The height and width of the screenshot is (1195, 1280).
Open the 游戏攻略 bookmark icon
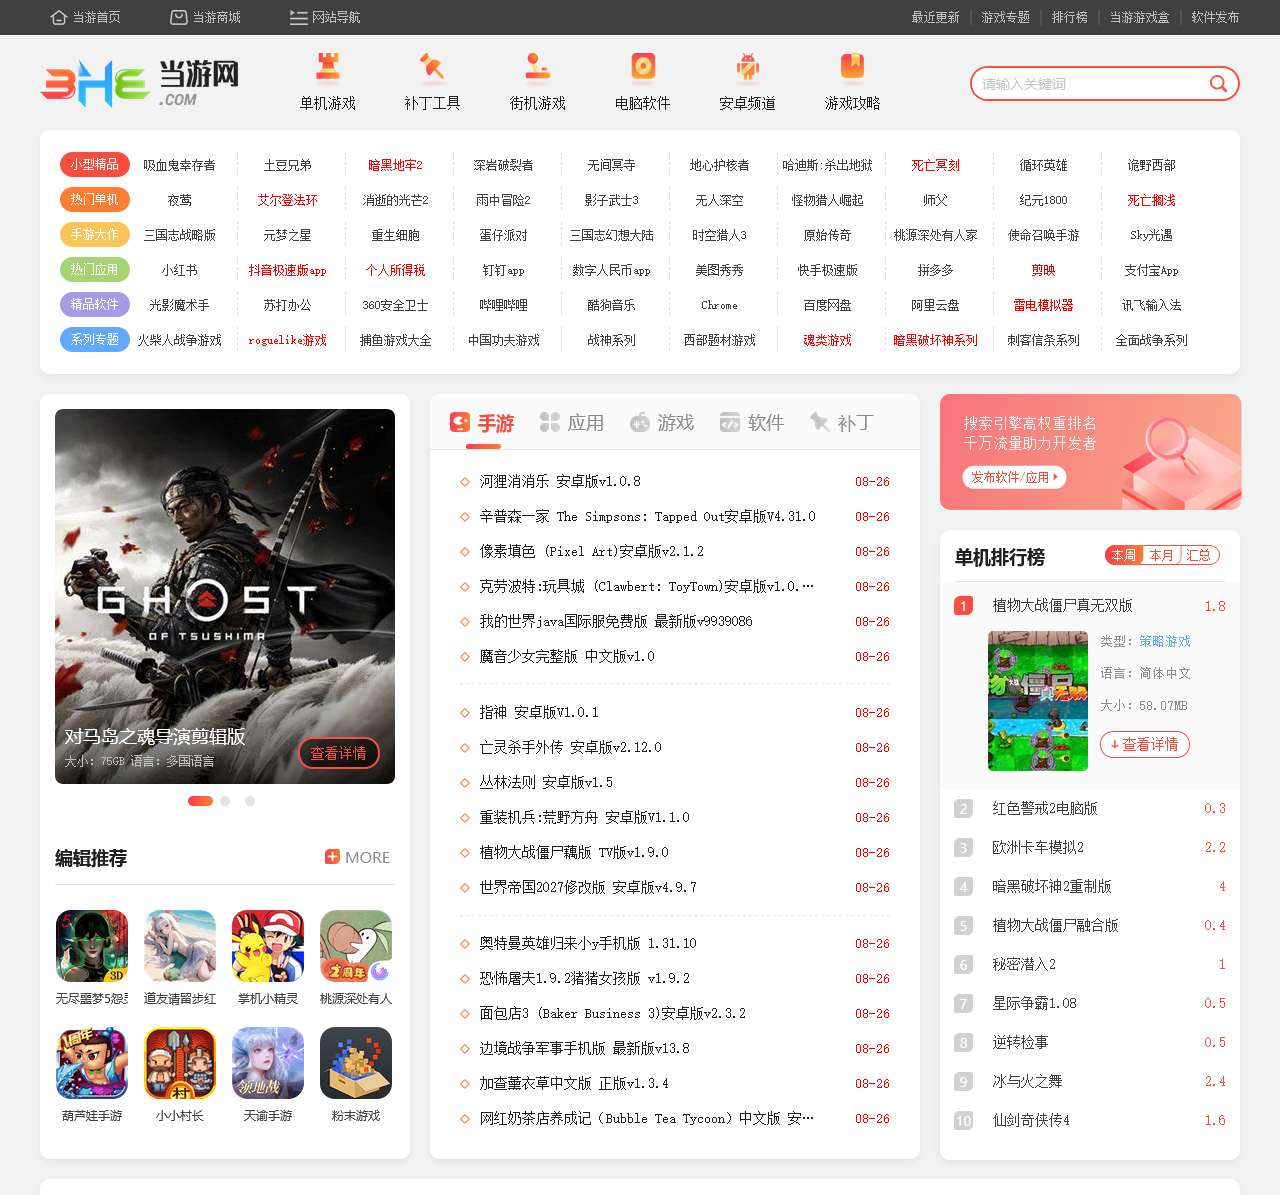point(852,67)
